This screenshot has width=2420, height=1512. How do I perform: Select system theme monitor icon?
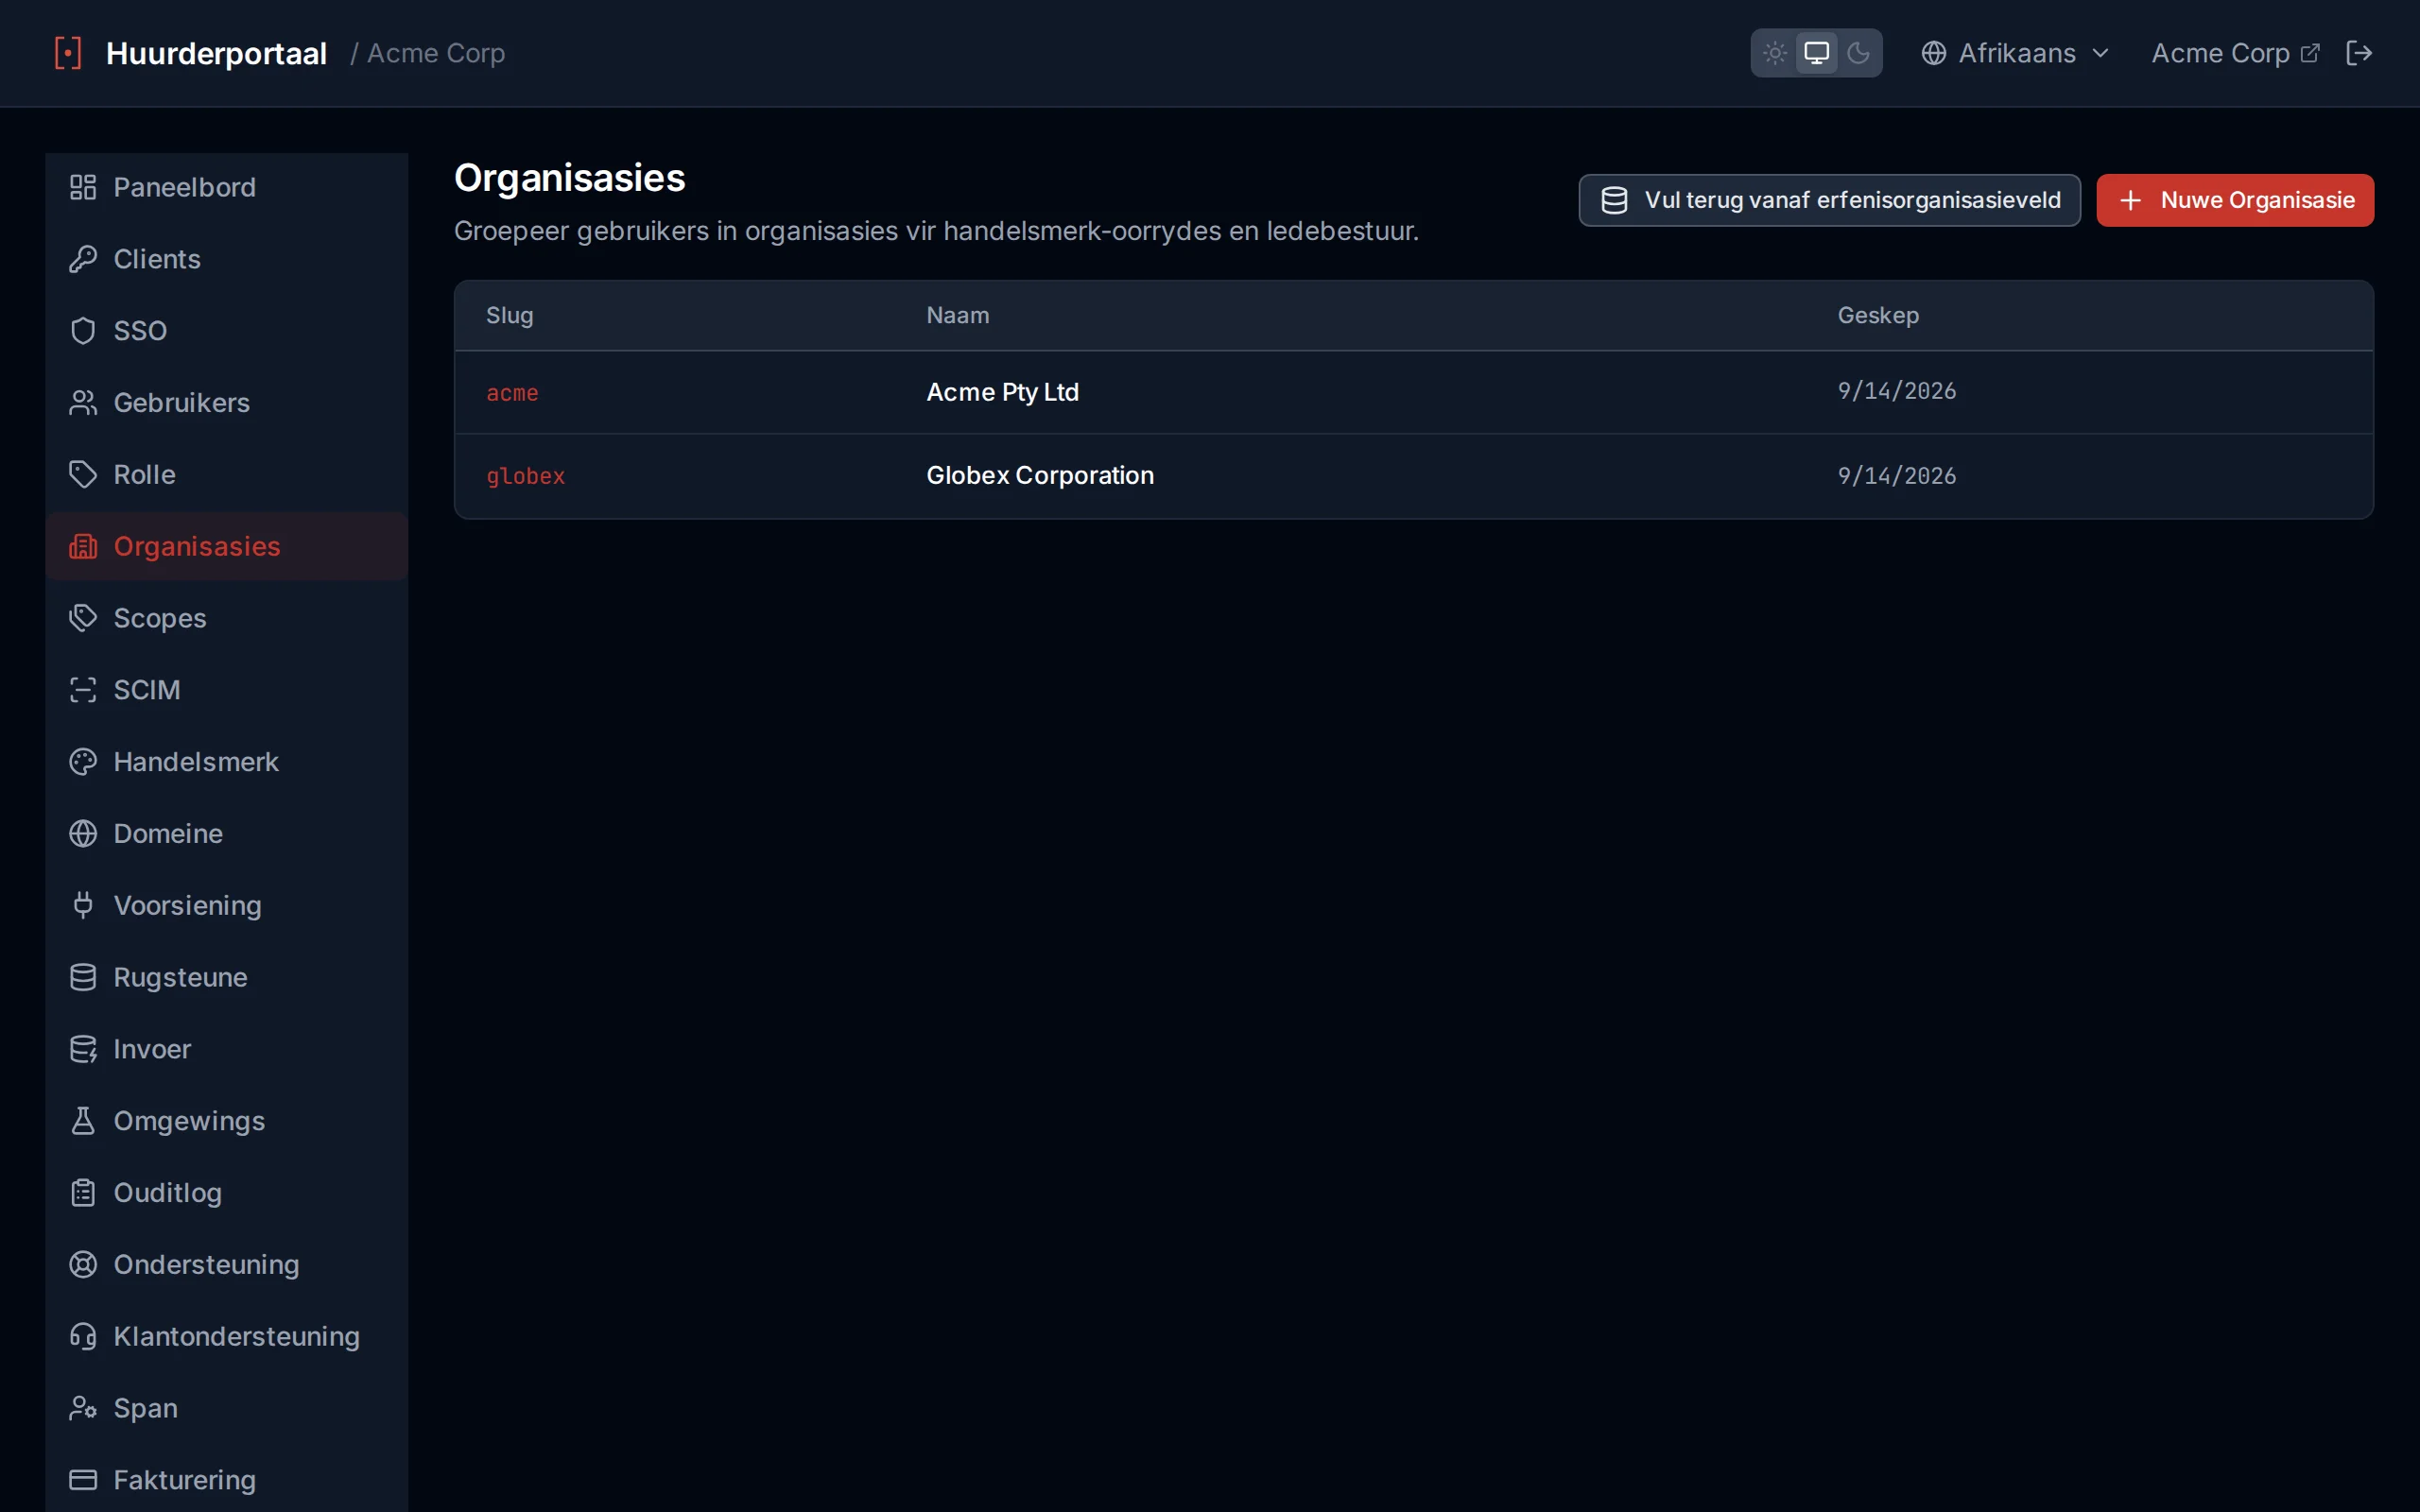[x=1816, y=53]
